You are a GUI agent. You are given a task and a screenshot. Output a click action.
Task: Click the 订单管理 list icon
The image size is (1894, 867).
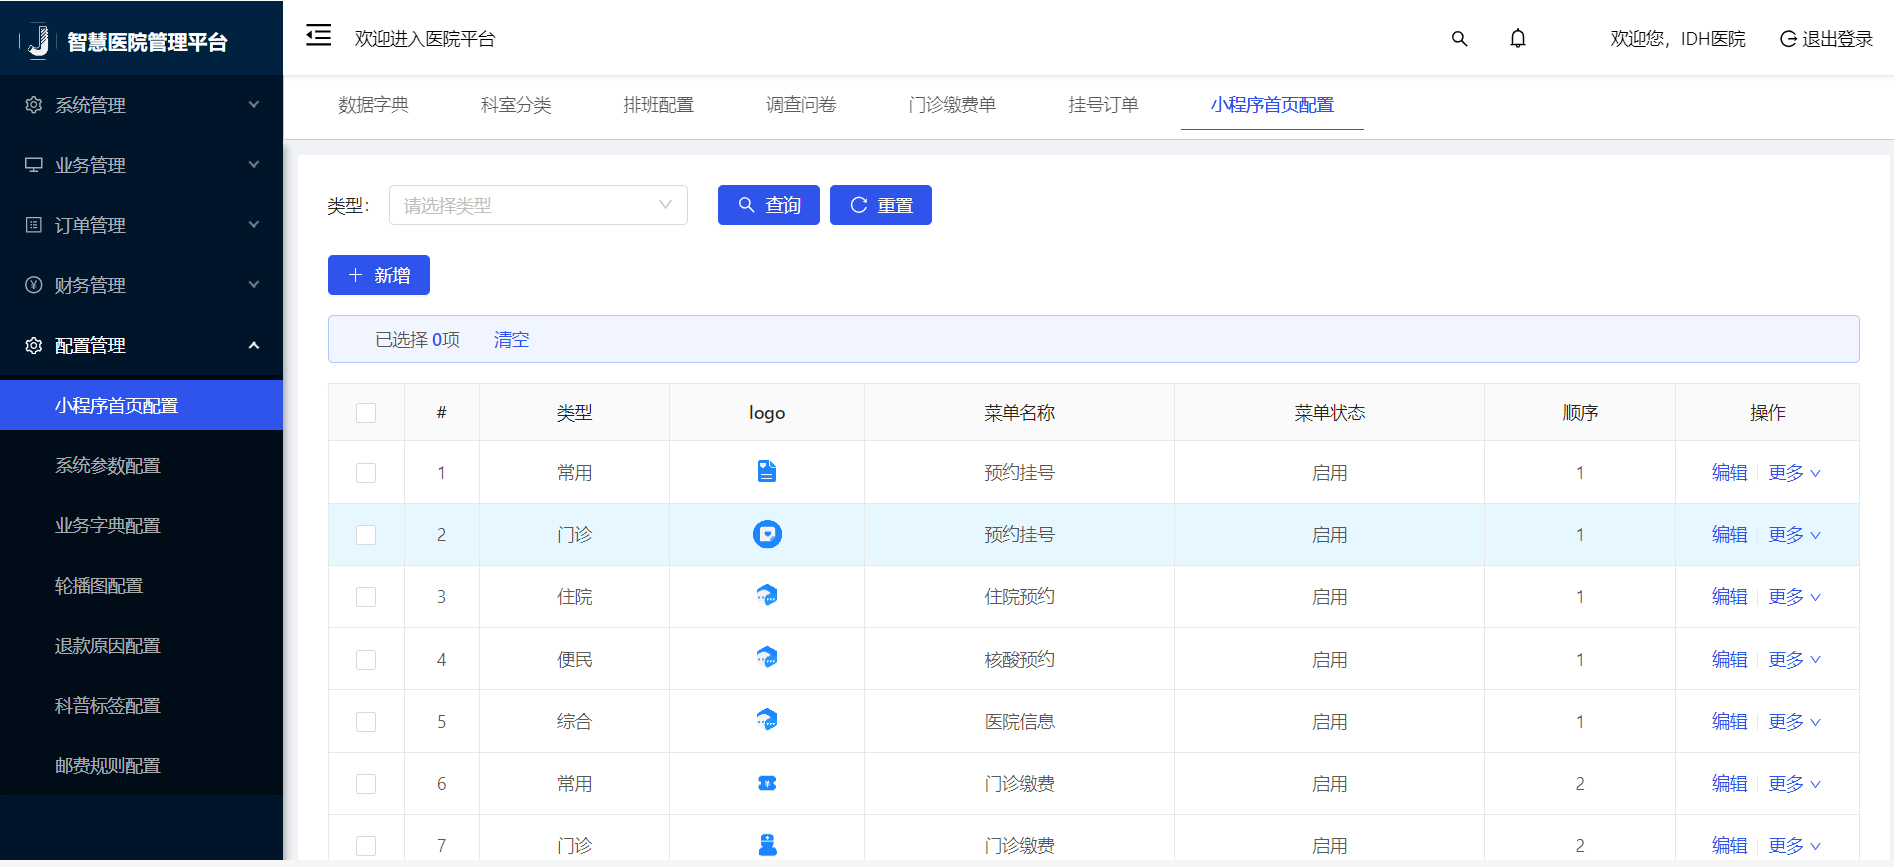coord(34,225)
